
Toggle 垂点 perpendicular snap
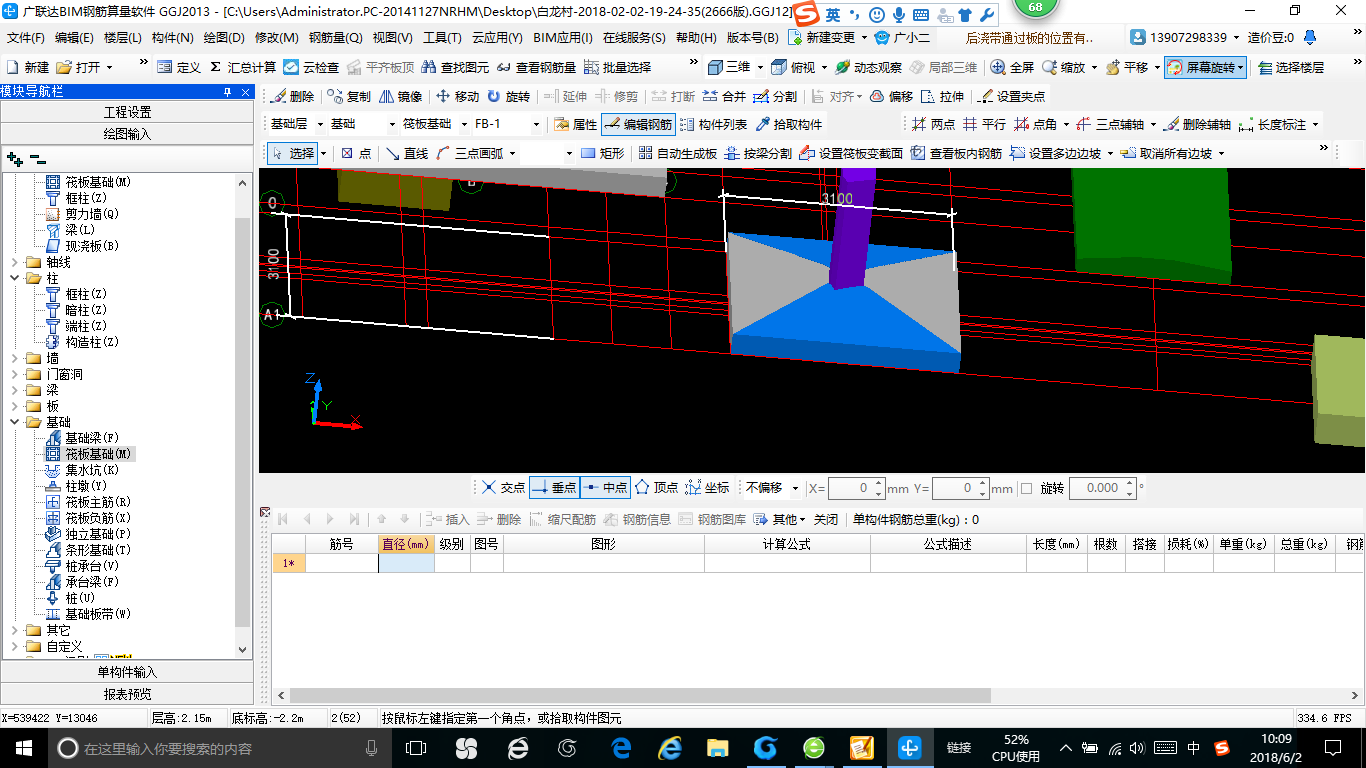pos(555,487)
